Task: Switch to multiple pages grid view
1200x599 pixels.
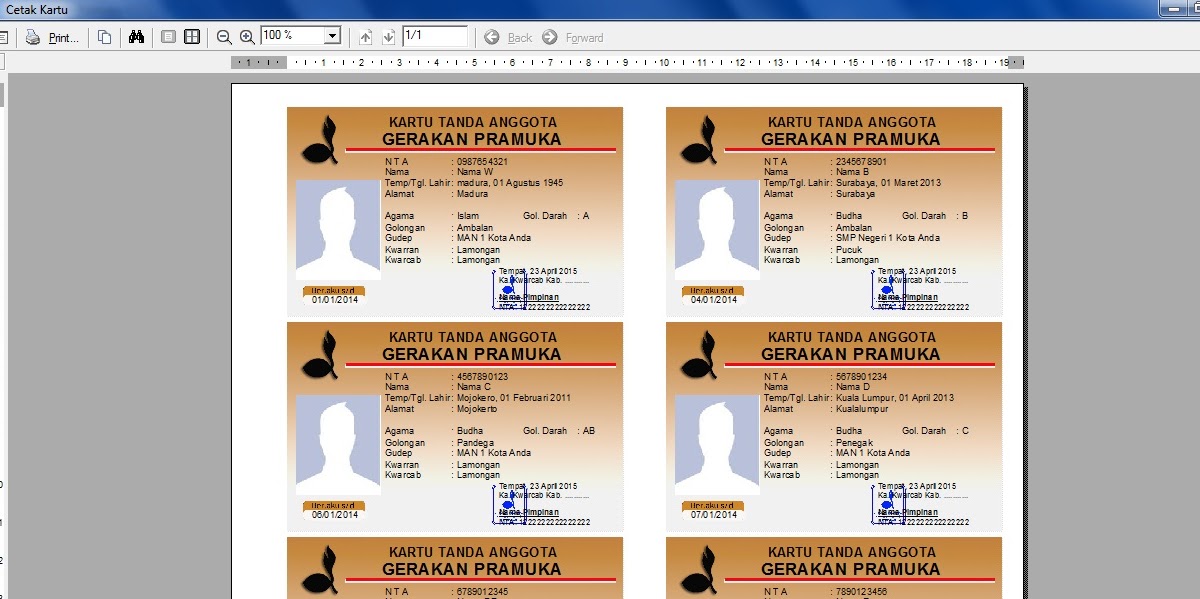Action: (x=192, y=37)
